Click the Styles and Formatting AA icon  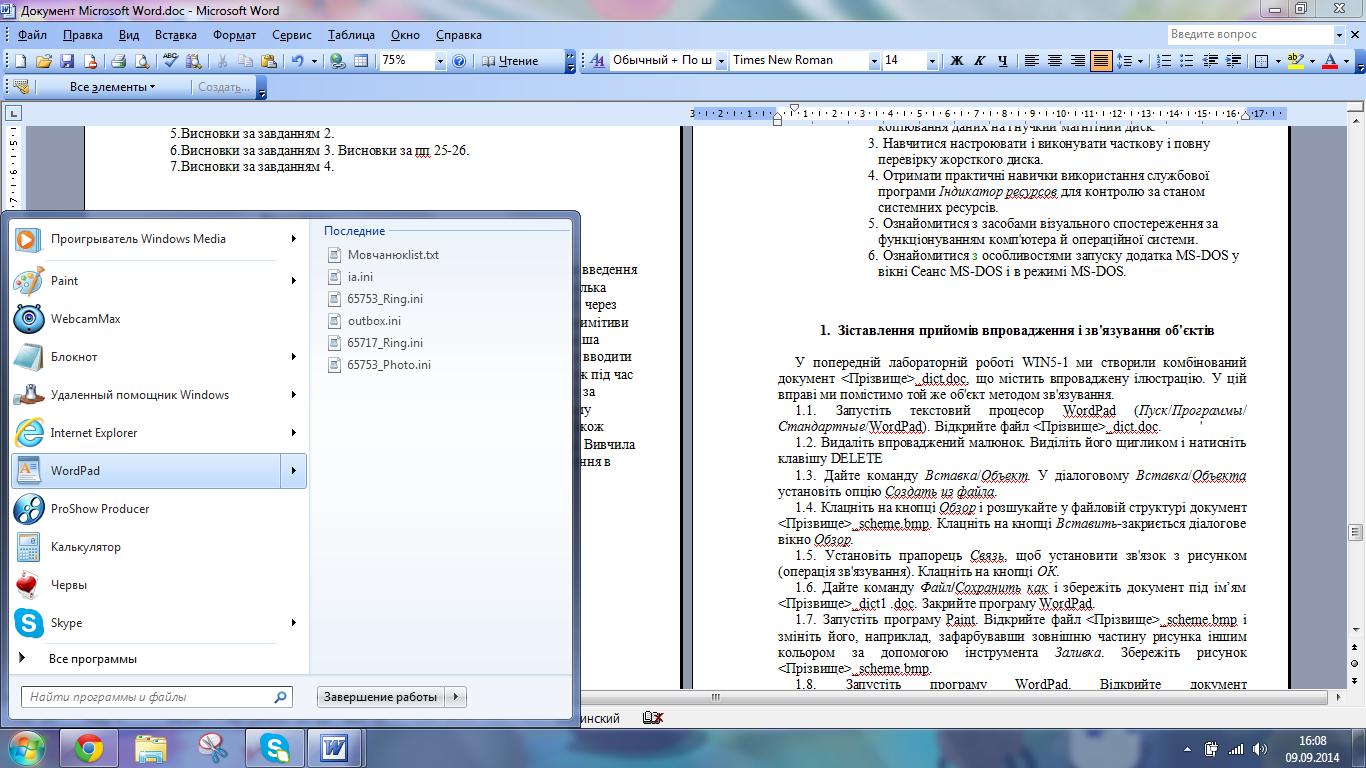(x=598, y=61)
